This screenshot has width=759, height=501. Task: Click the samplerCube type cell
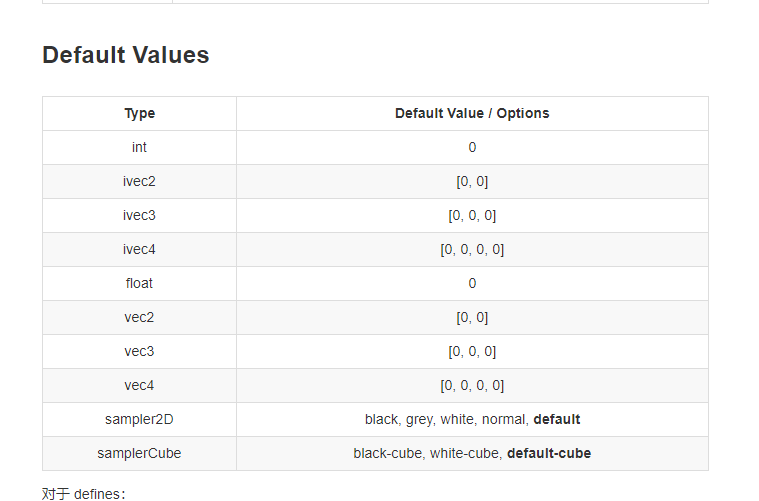point(139,453)
